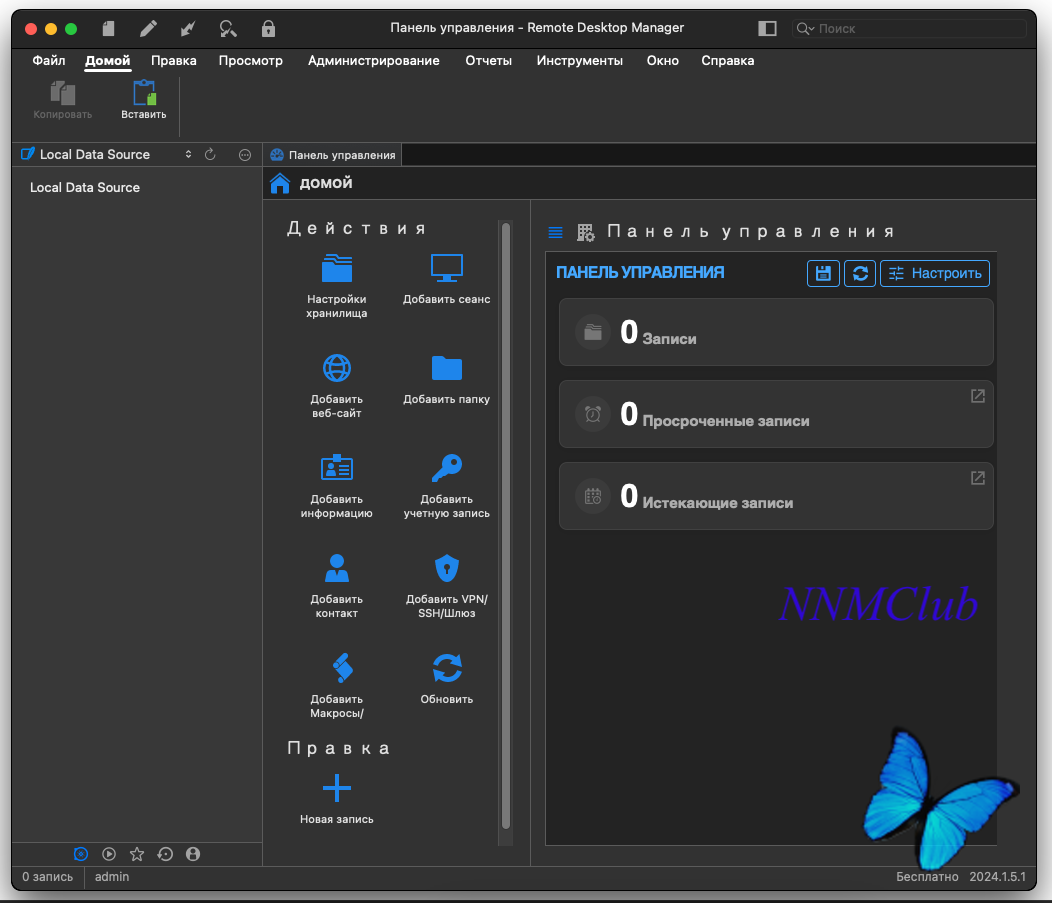Switch to the recent history view icon
Image resolution: width=1052 pixels, height=903 pixels.
pyautogui.click(x=165, y=854)
